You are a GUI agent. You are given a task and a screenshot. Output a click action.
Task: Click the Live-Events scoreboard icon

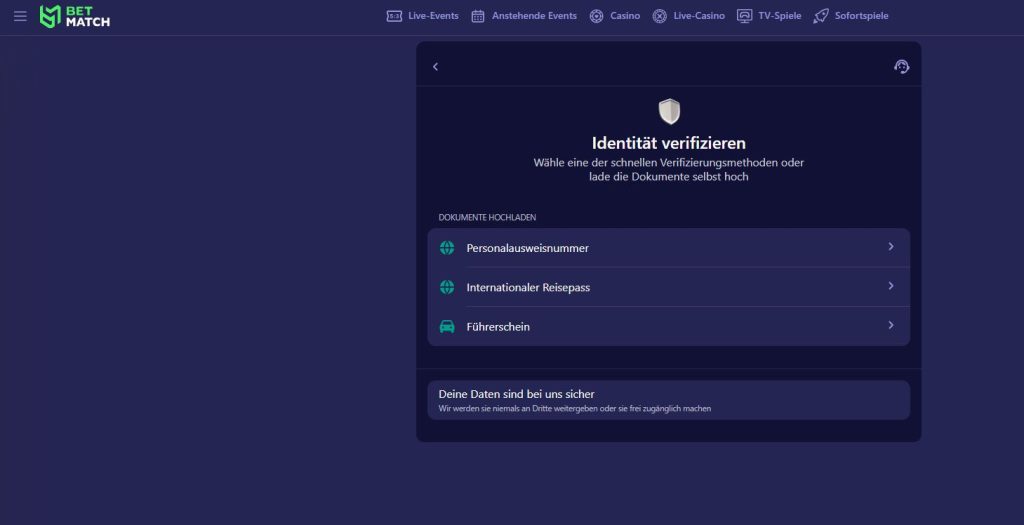click(x=394, y=16)
